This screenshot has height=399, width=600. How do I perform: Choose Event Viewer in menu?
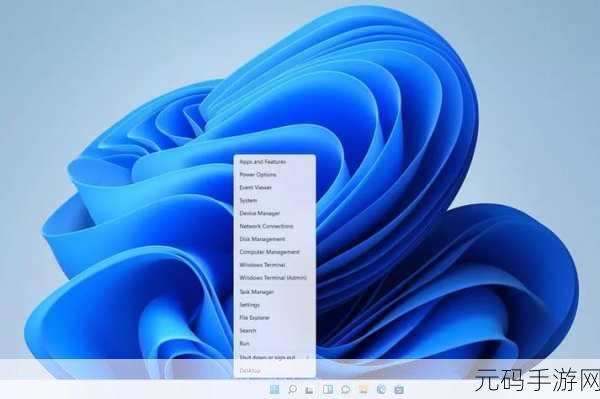pyautogui.click(x=275, y=187)
